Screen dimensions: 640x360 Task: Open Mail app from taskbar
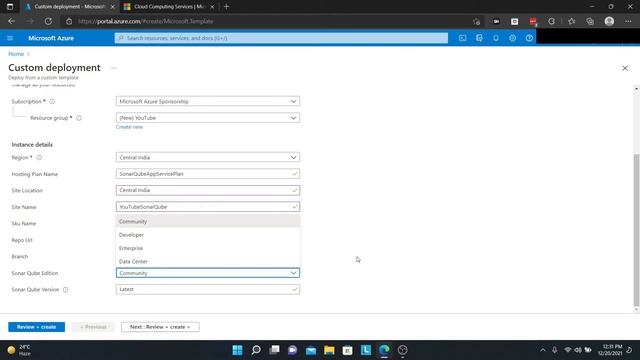point(311,350)
